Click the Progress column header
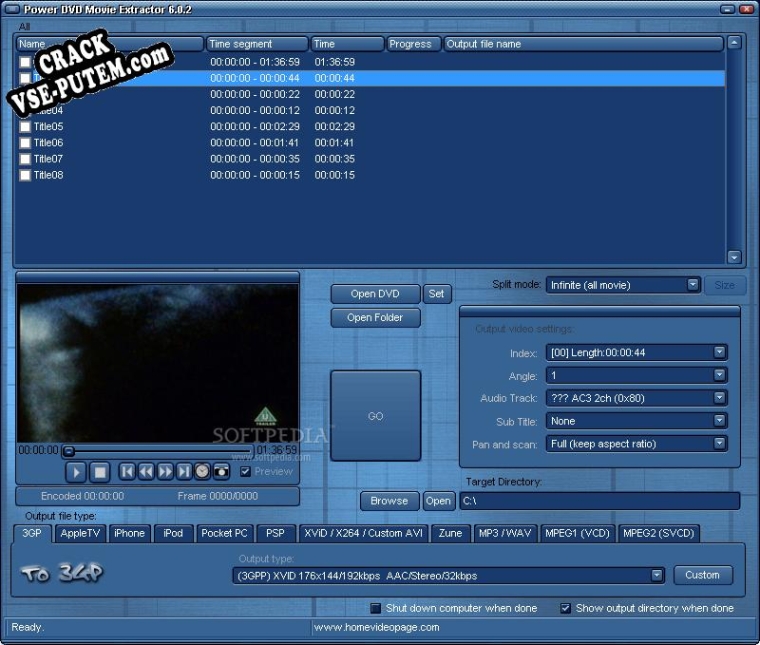Screen dimensions: 760x645 click(414, 44)
